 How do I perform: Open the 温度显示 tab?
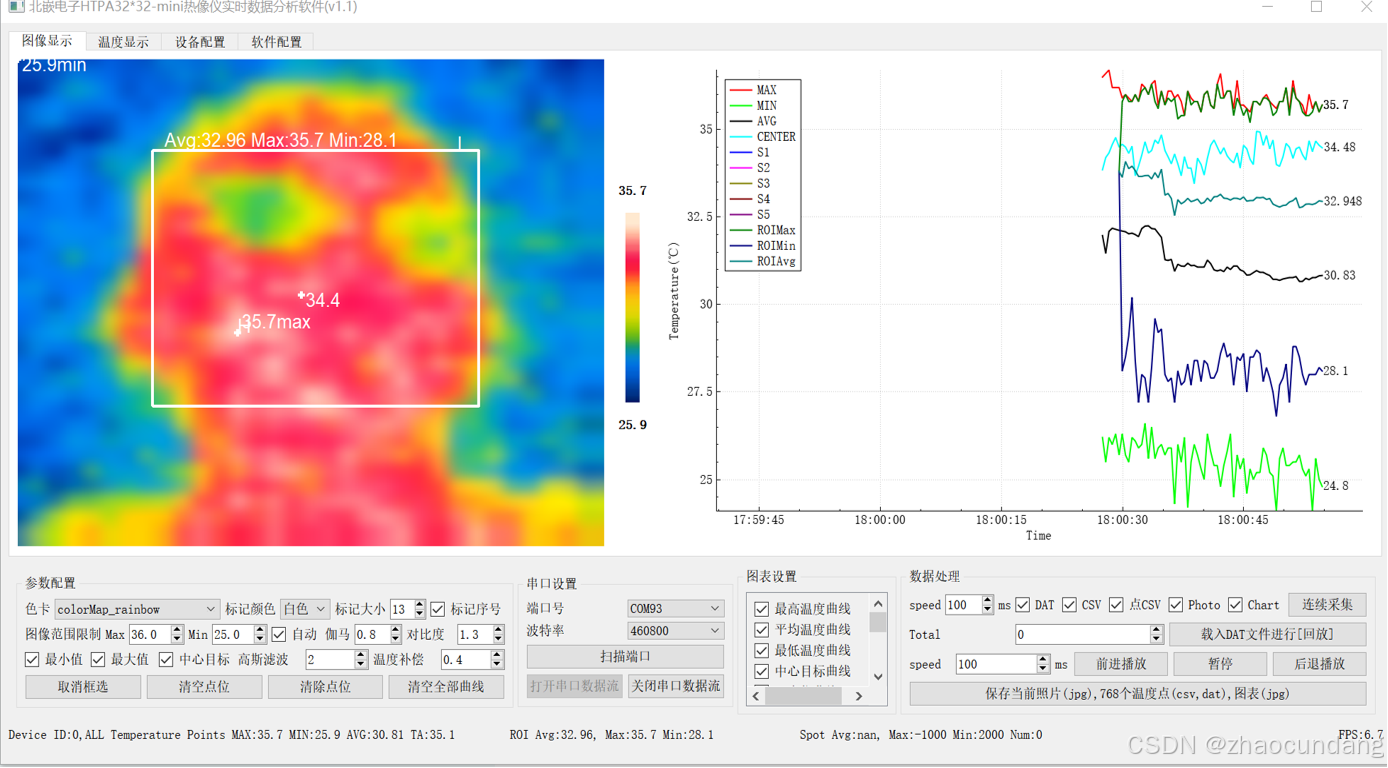point(123,42)
